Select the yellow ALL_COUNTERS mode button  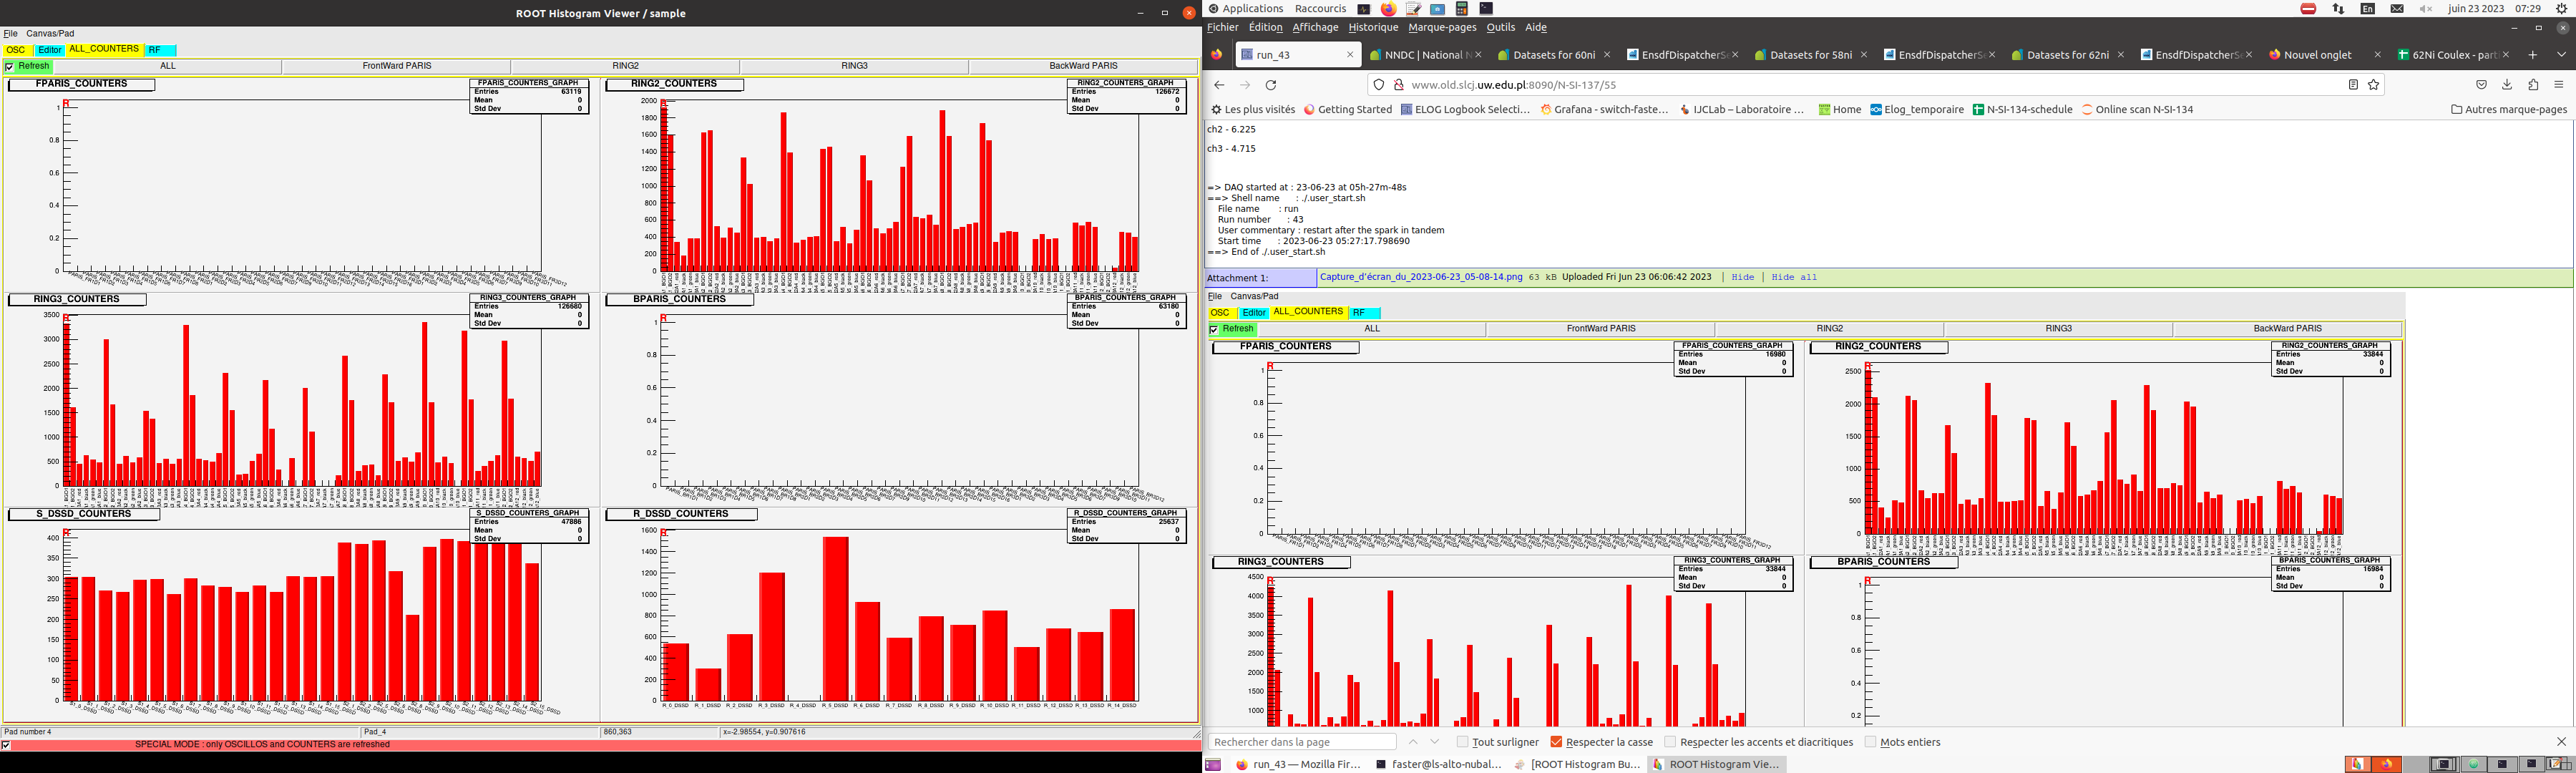[104, 49]
